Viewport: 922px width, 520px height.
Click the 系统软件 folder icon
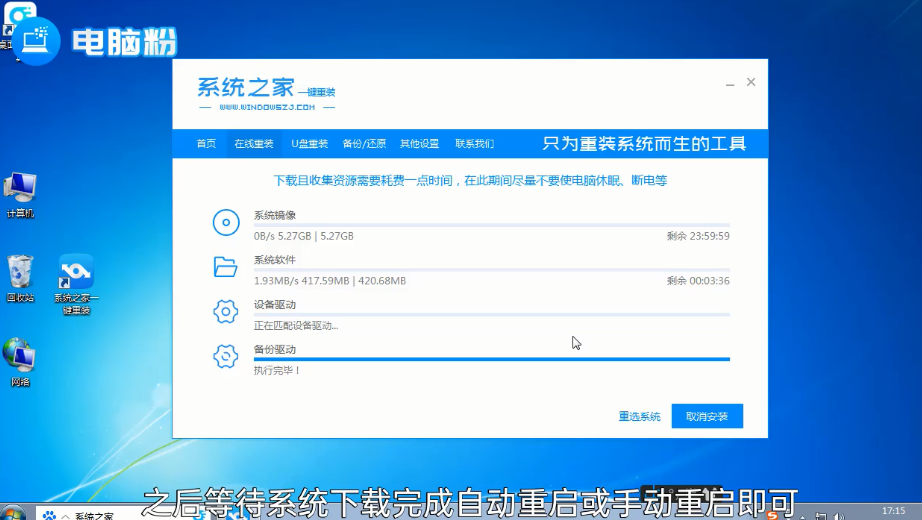(x=225, y=267)
